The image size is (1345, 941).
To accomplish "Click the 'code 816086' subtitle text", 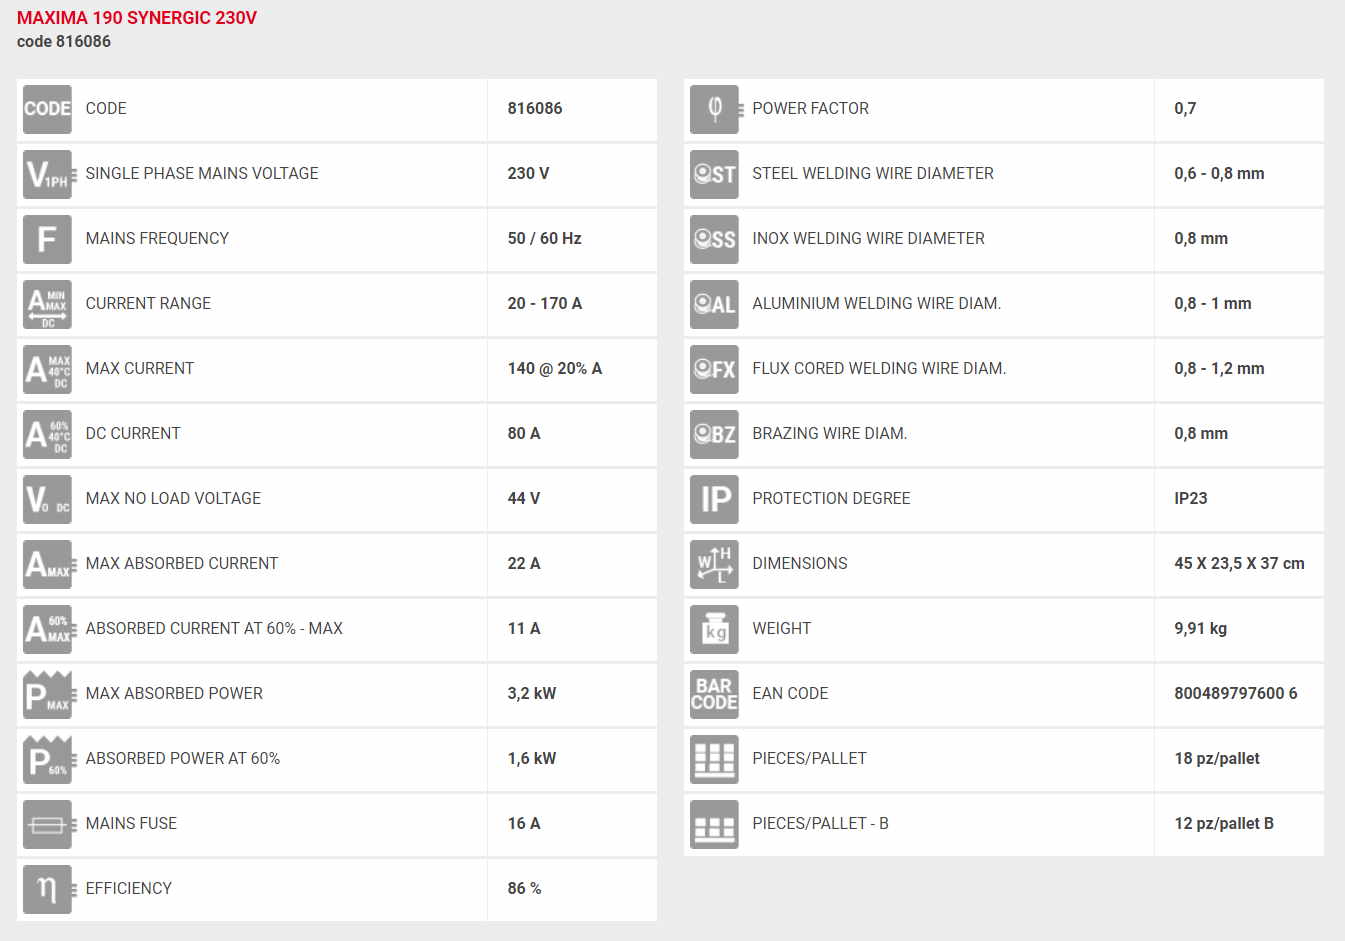I will [64, 42].
